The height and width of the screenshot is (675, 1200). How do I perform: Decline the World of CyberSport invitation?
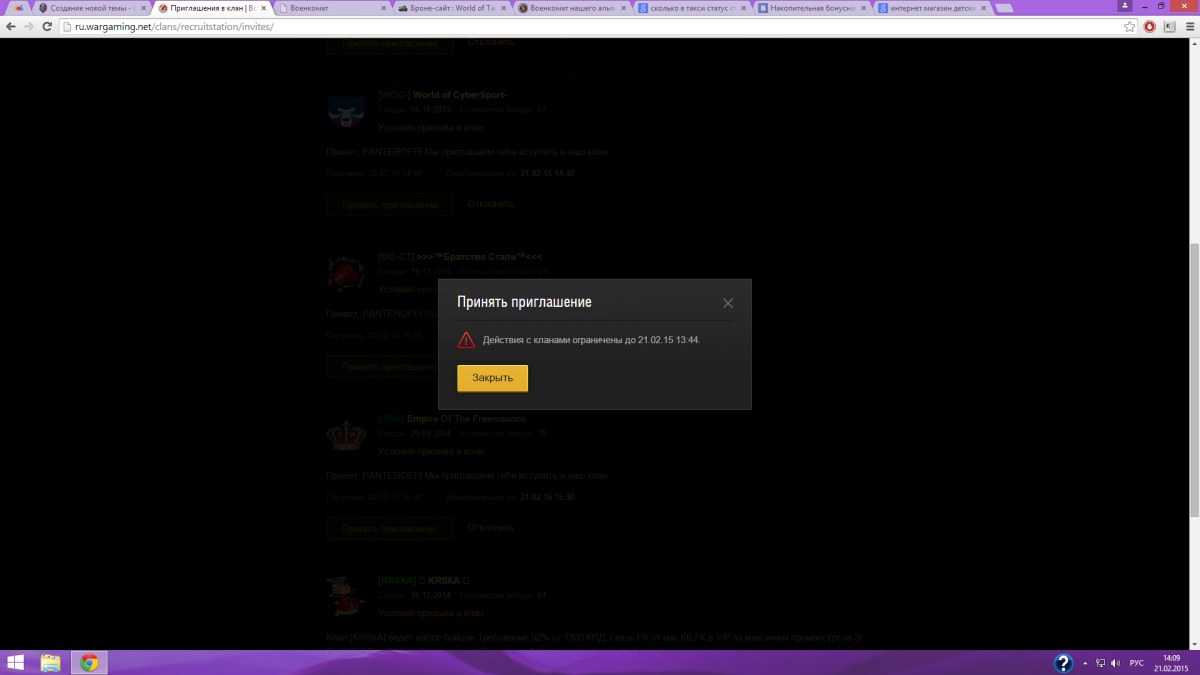tap(490, 203)
